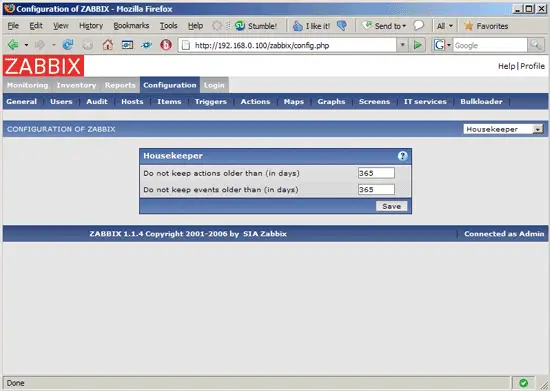
Task: Open the browser home page icon
Action: [x=108, y=45]
